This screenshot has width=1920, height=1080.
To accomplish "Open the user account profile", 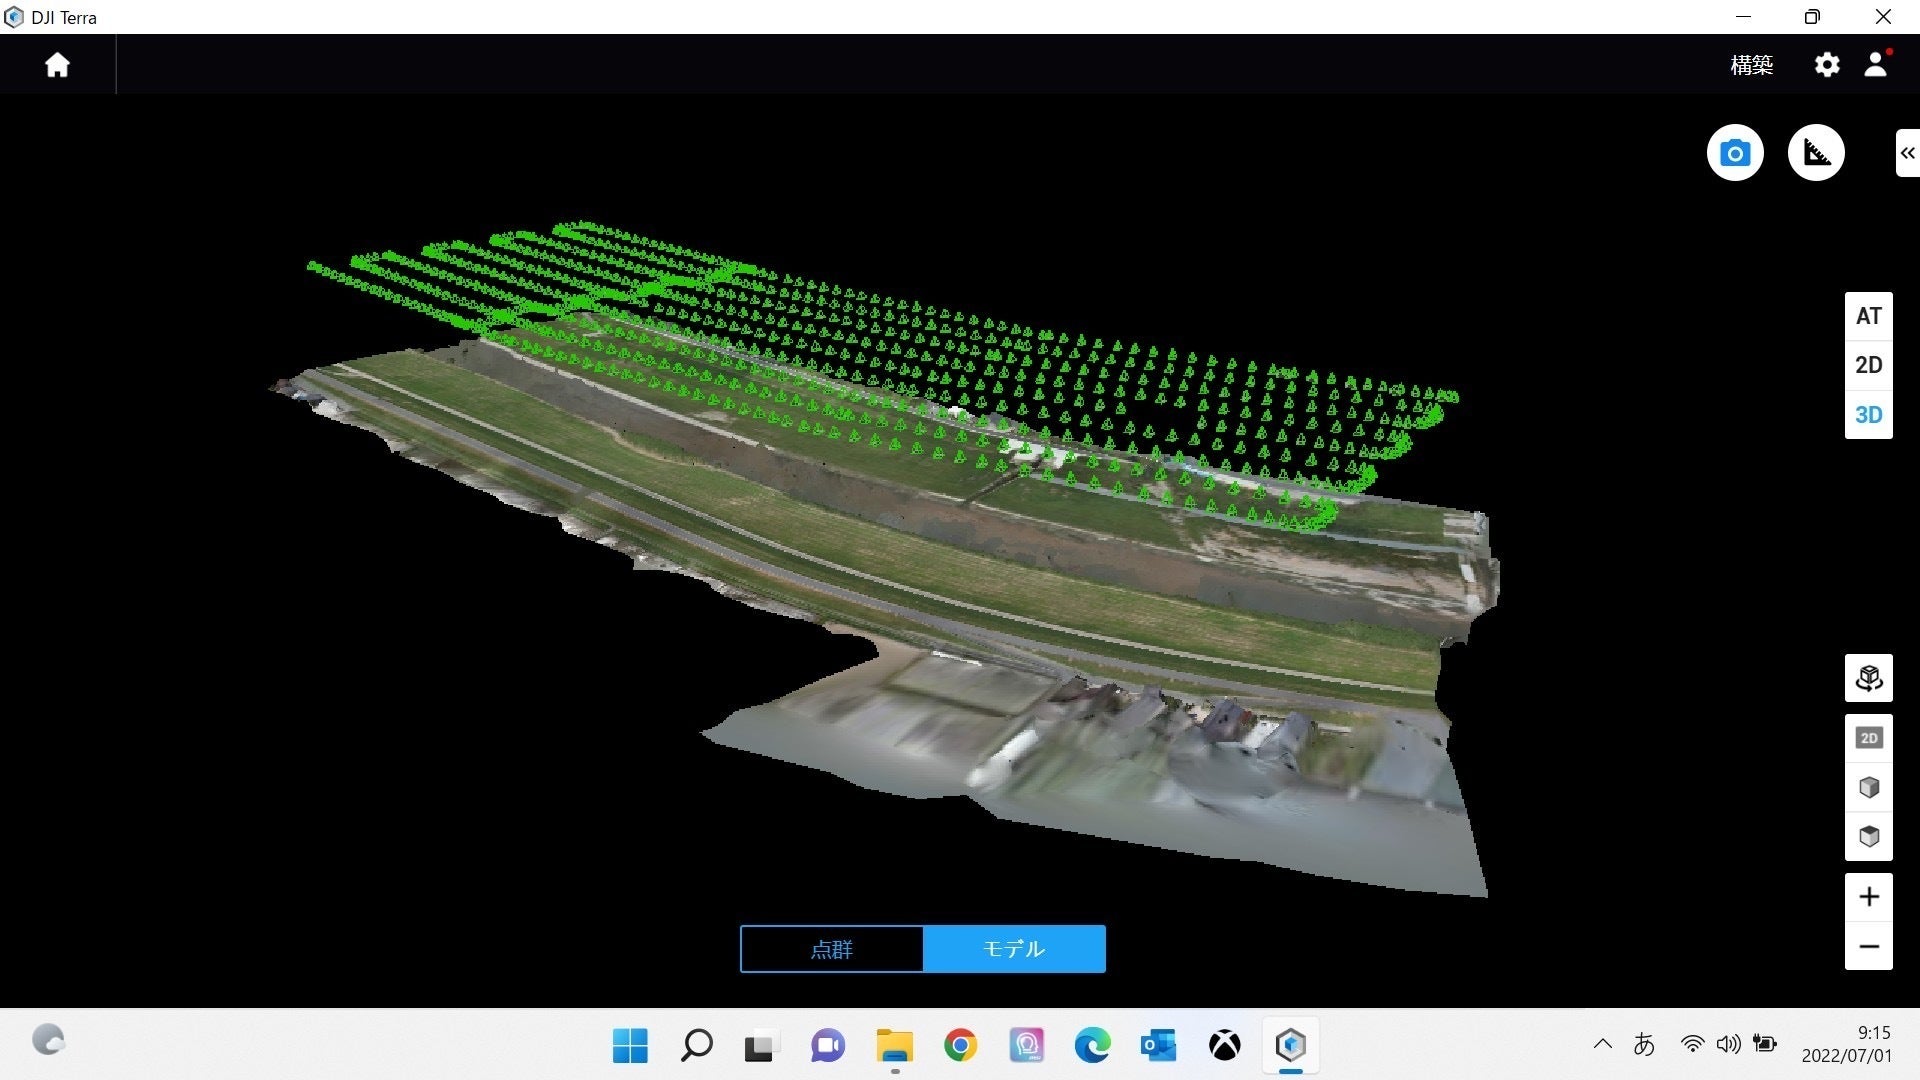I will click(1876, 65).
